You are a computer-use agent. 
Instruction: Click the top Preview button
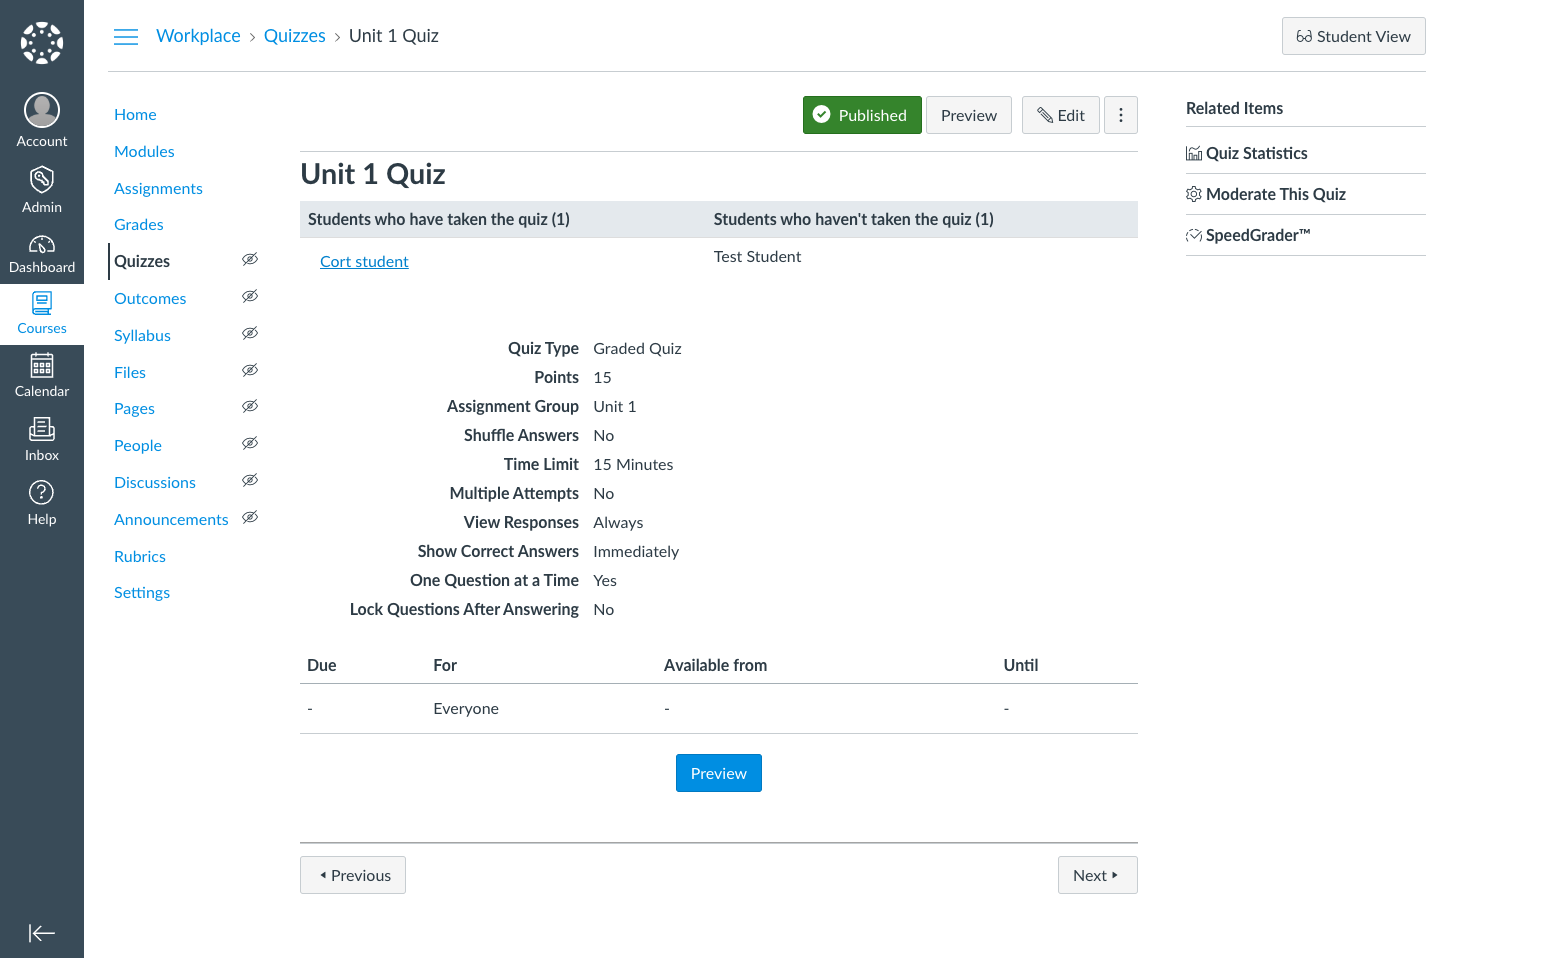969,115
